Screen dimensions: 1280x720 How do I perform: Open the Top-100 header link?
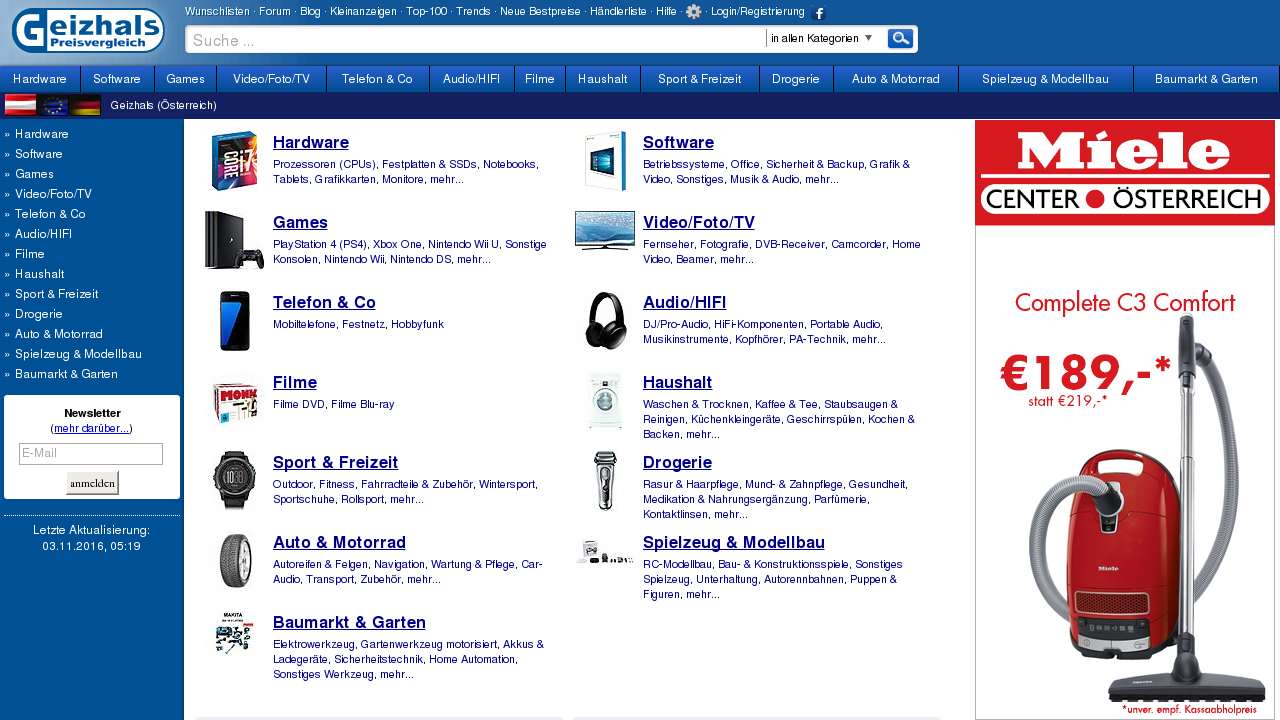coord(426,11)
